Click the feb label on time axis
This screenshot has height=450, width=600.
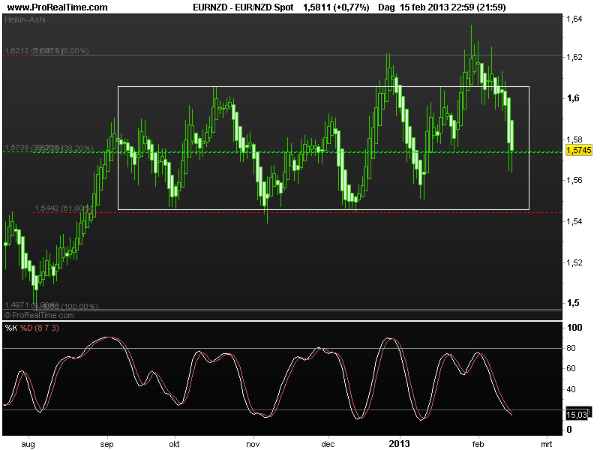(x=478, y=444)
